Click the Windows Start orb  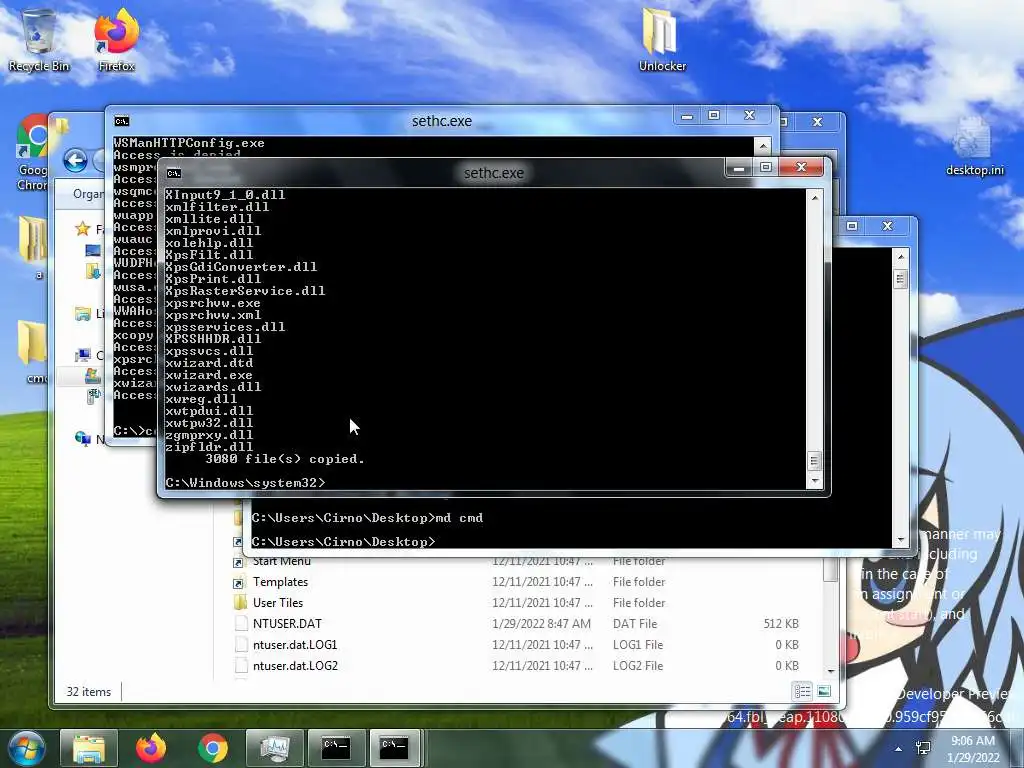(26, 748)
